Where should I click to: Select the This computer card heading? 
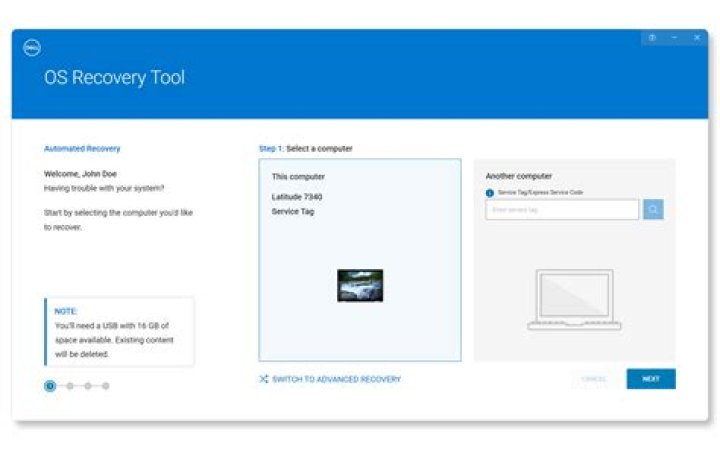[298, 176]
